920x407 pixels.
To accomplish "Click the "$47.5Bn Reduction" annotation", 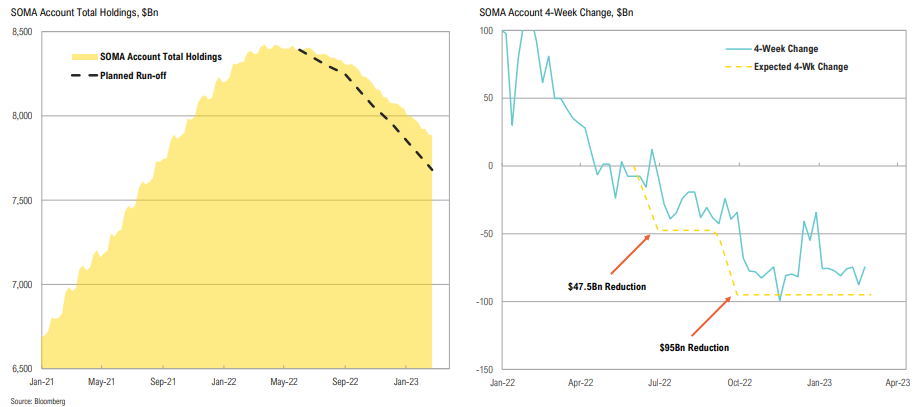I will click(x=607, y=287).
